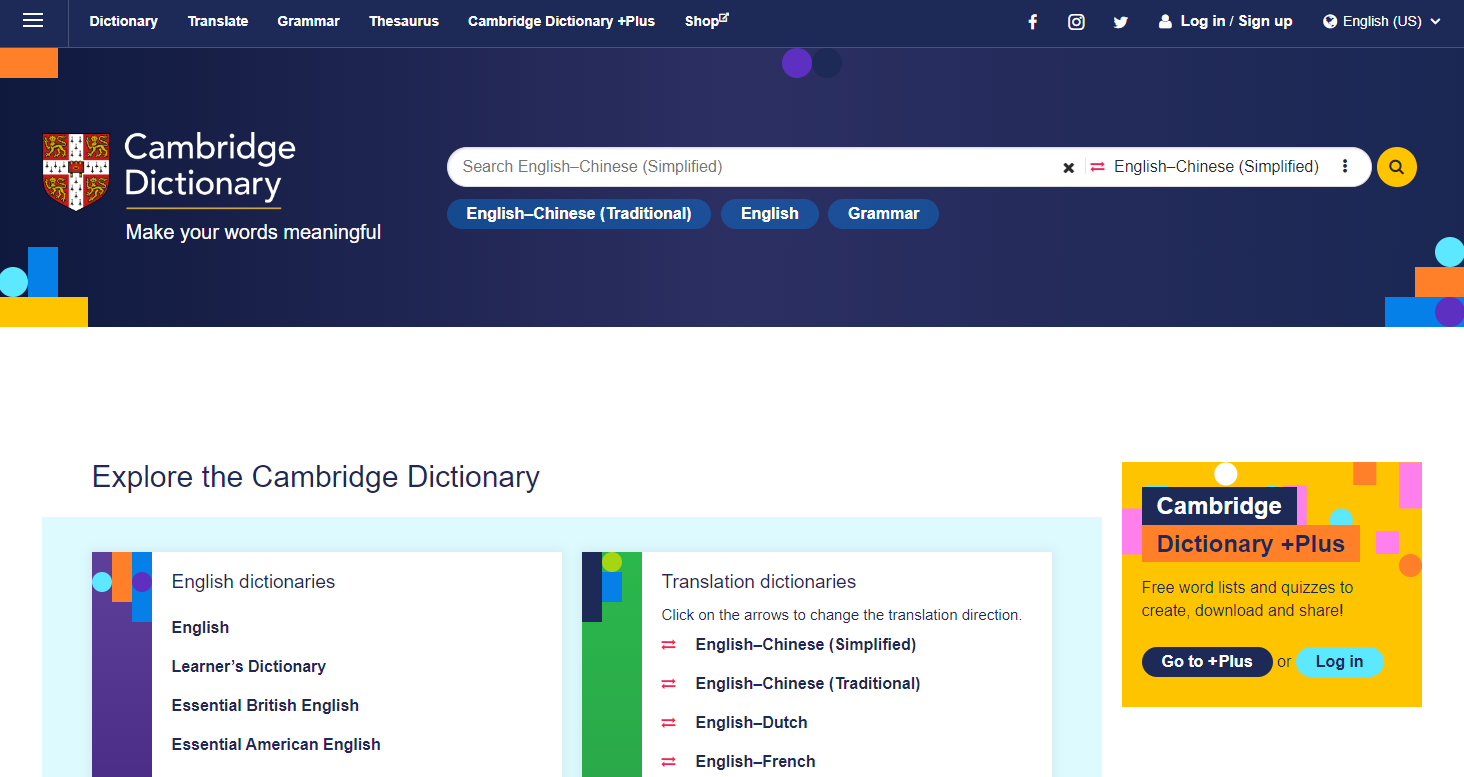Click the user profile icon beside Log in
This screenshot has width=1464, height=777.
pyautogui.click(x=1165, y=21)
